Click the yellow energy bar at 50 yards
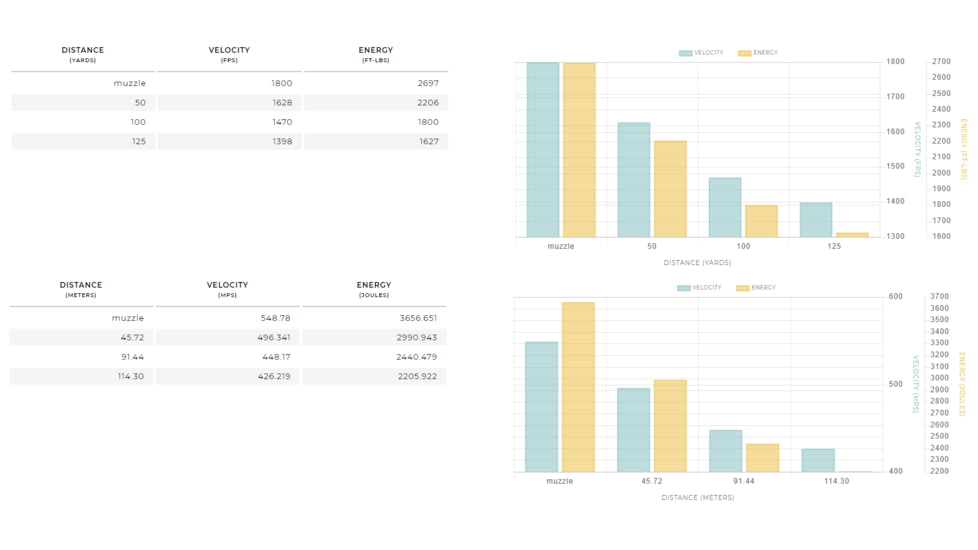The width and height of the screenshot is (978, 550). coord(671,189)
